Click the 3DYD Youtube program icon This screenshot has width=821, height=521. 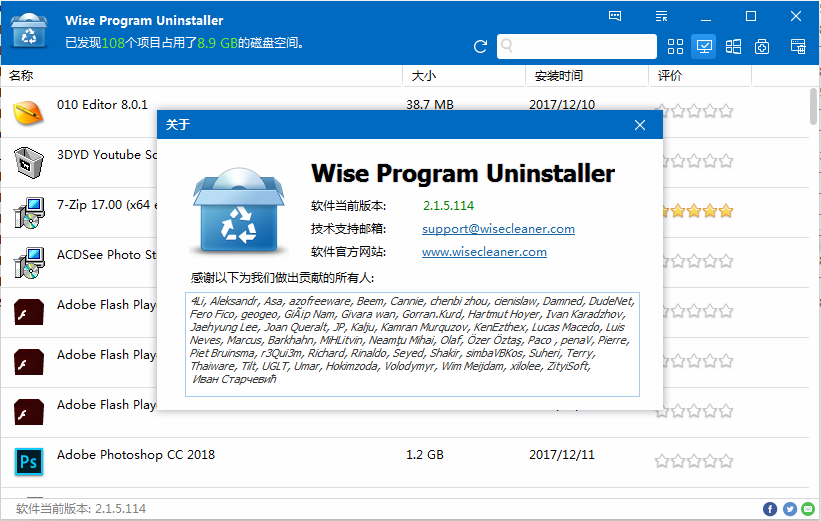(x=28, y=162)
